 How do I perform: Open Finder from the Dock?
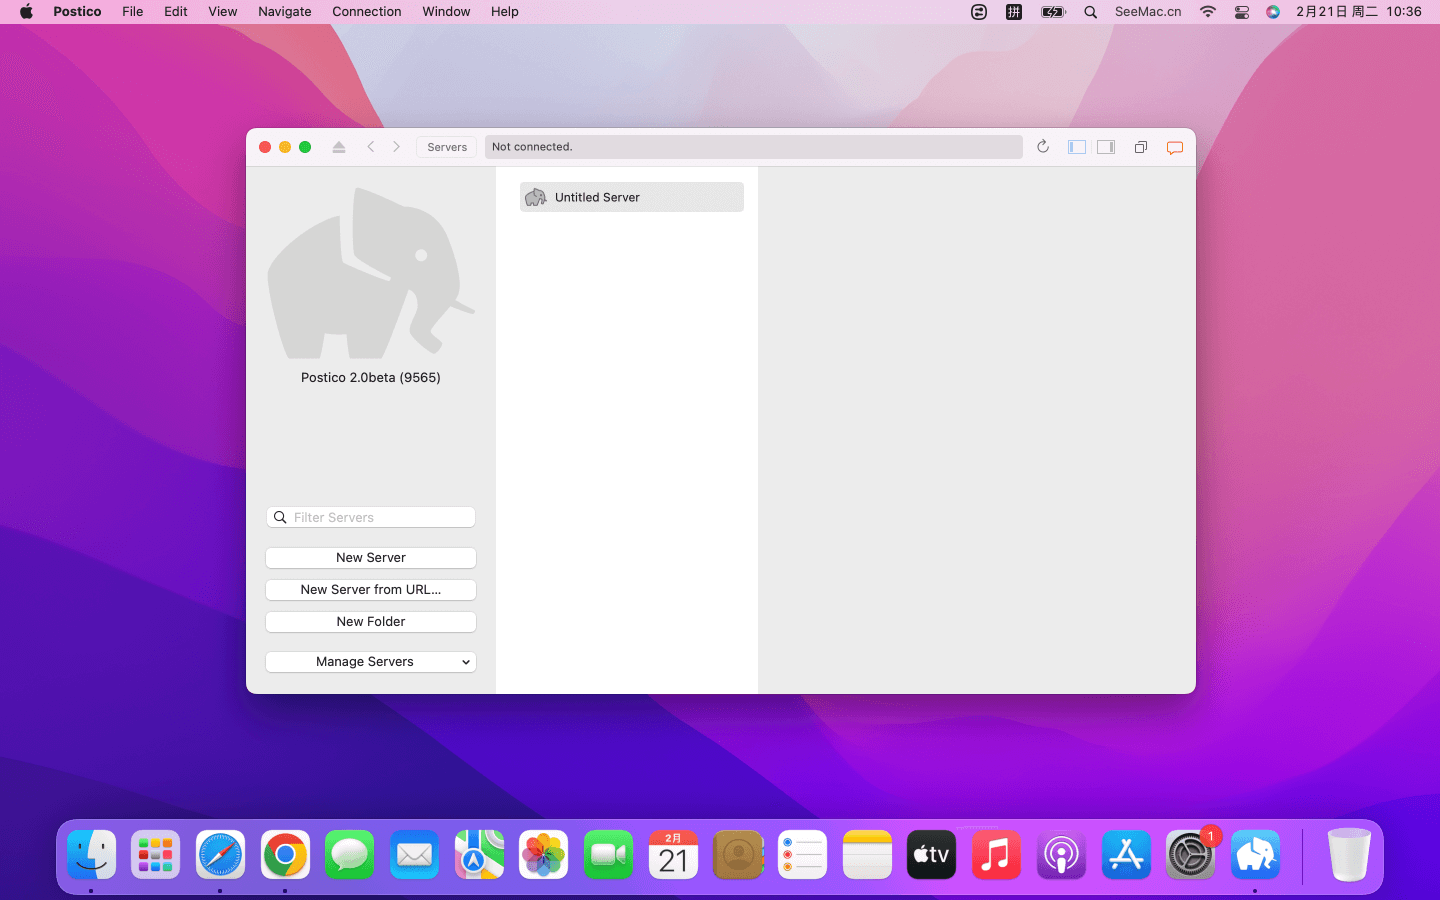[x=92, y=855]
